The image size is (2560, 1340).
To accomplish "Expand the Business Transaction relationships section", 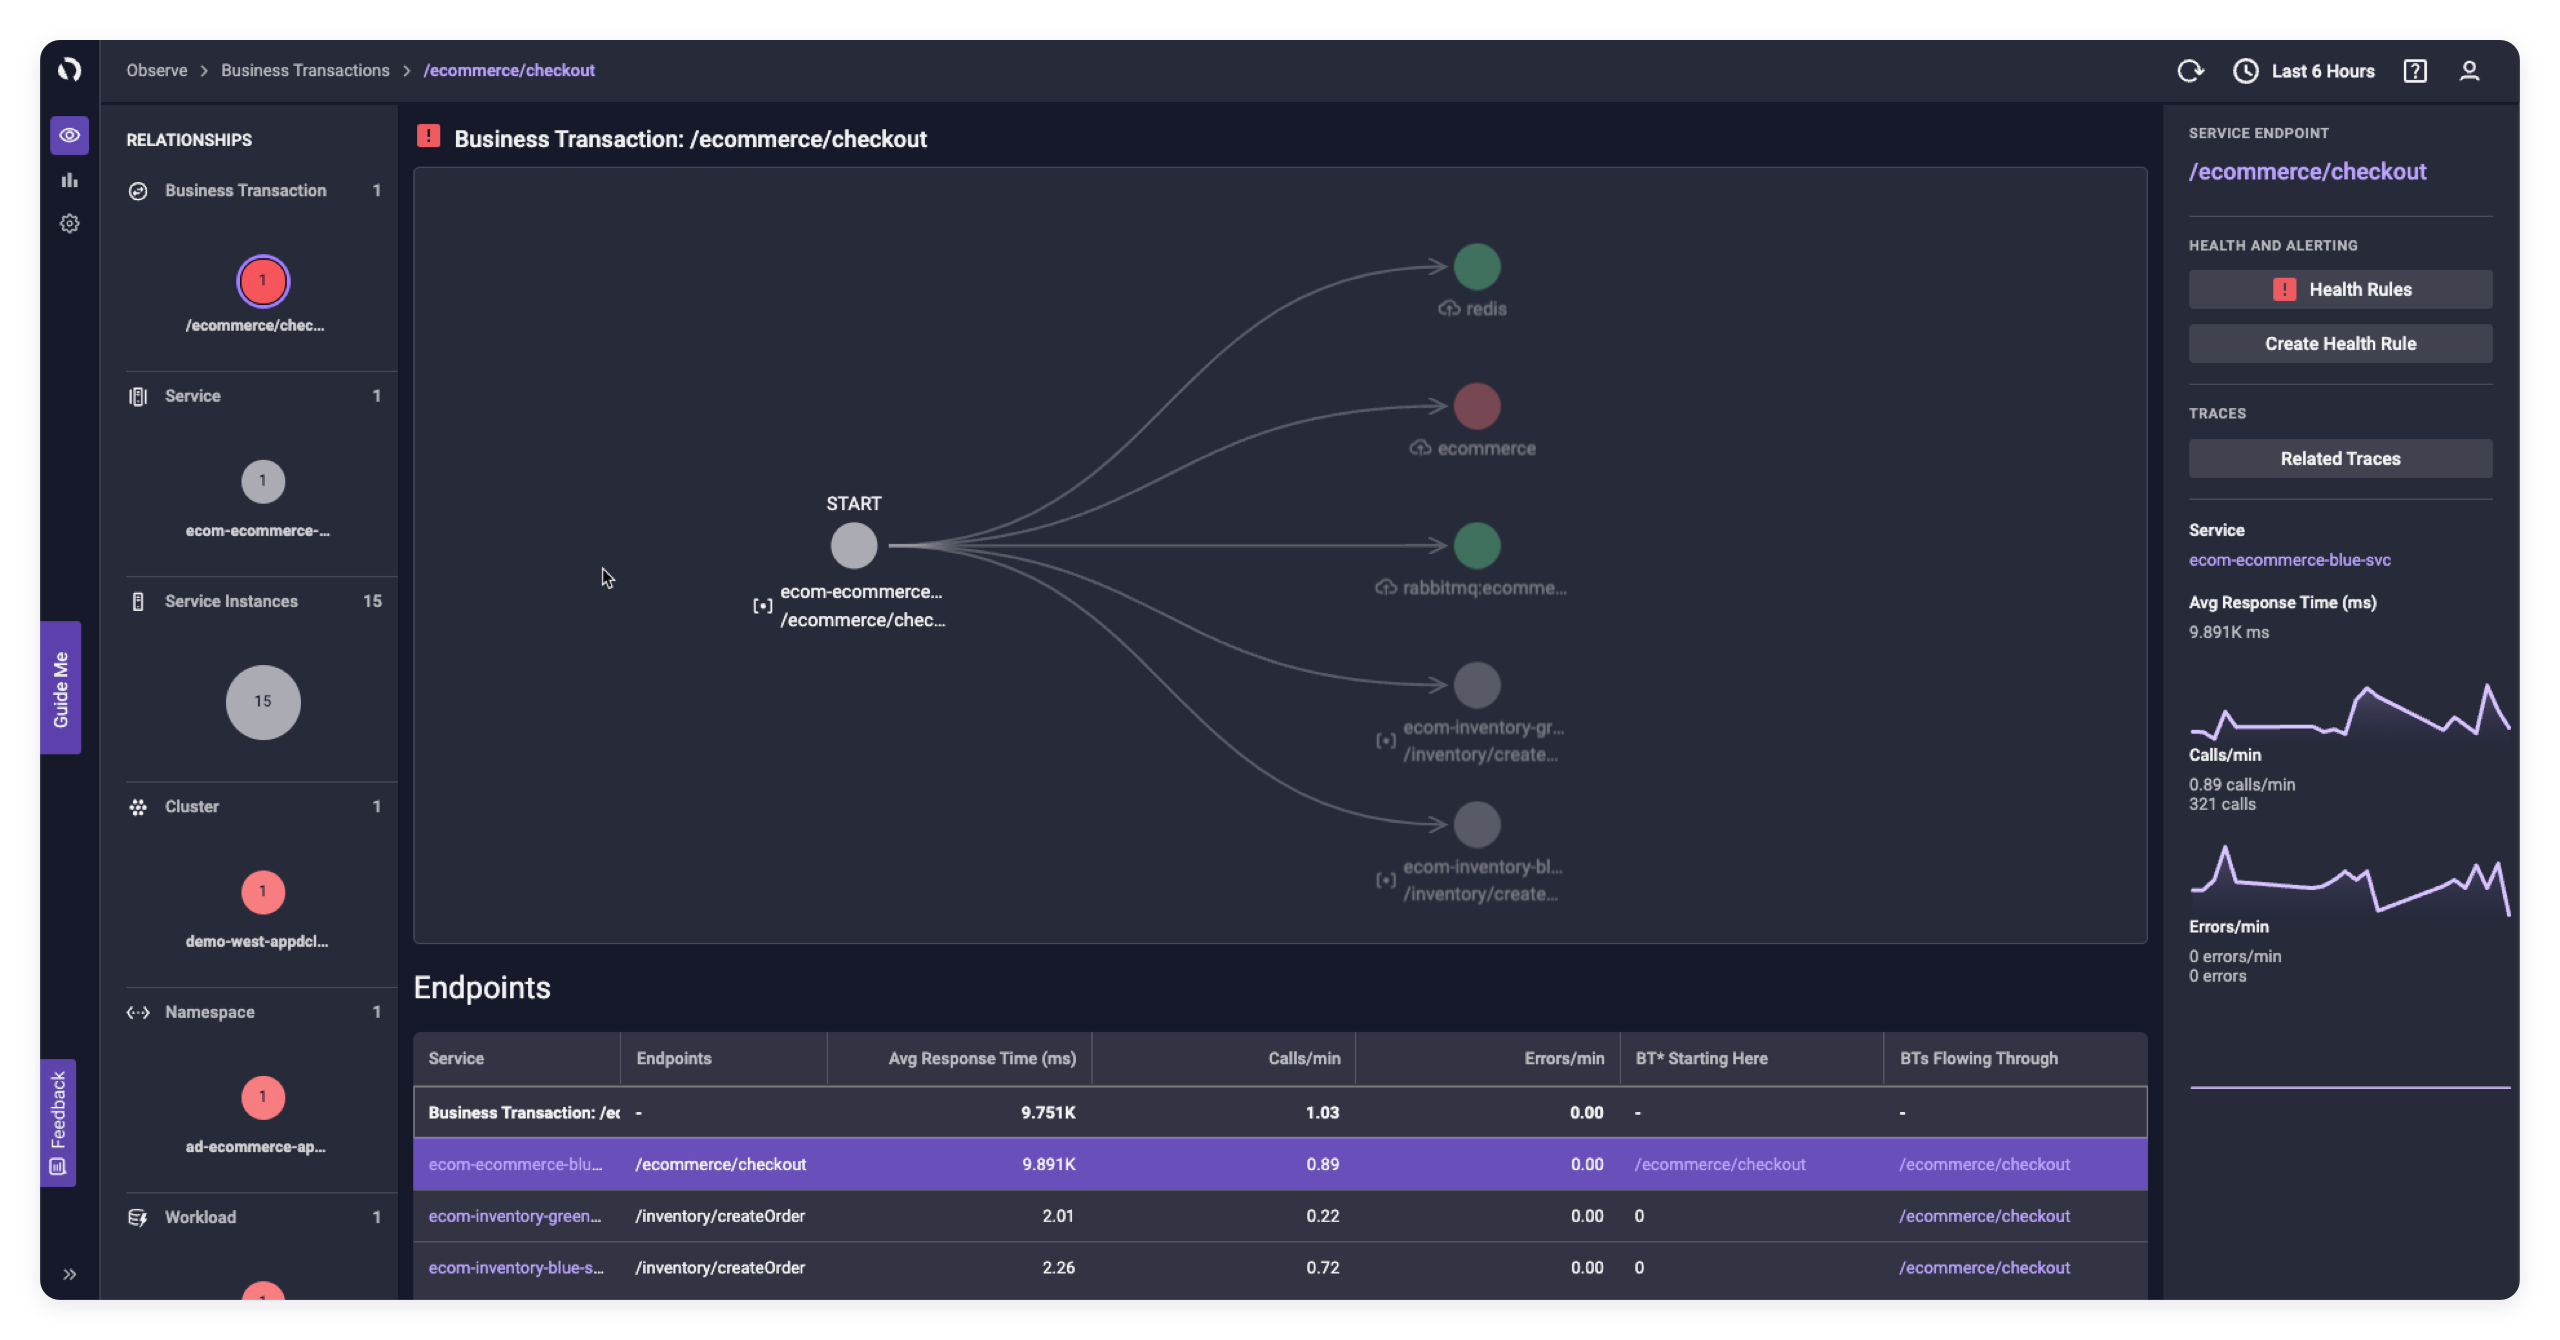I will pyautogui.click(x=244, y=190).
